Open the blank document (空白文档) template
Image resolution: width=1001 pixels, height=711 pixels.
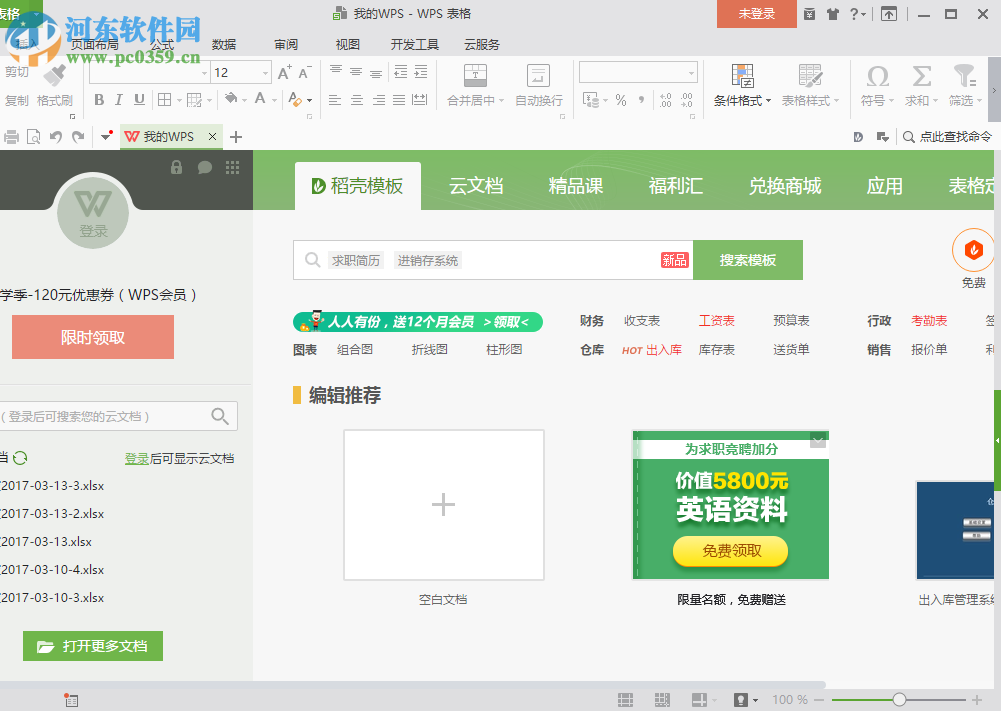point(443,504)
